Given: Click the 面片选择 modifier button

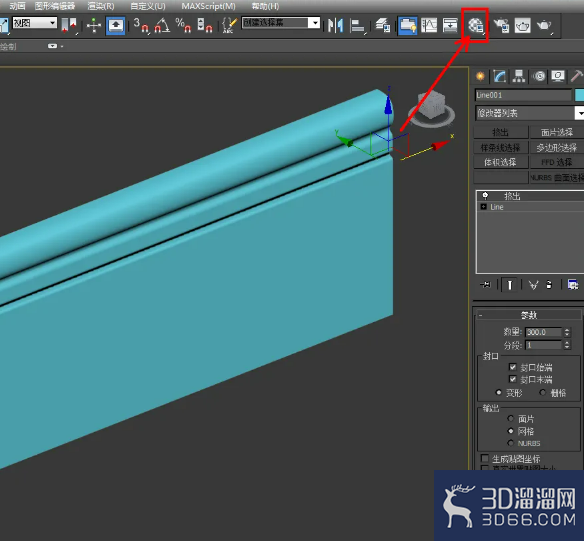Looking at the screenshot, I should [557, 132].
